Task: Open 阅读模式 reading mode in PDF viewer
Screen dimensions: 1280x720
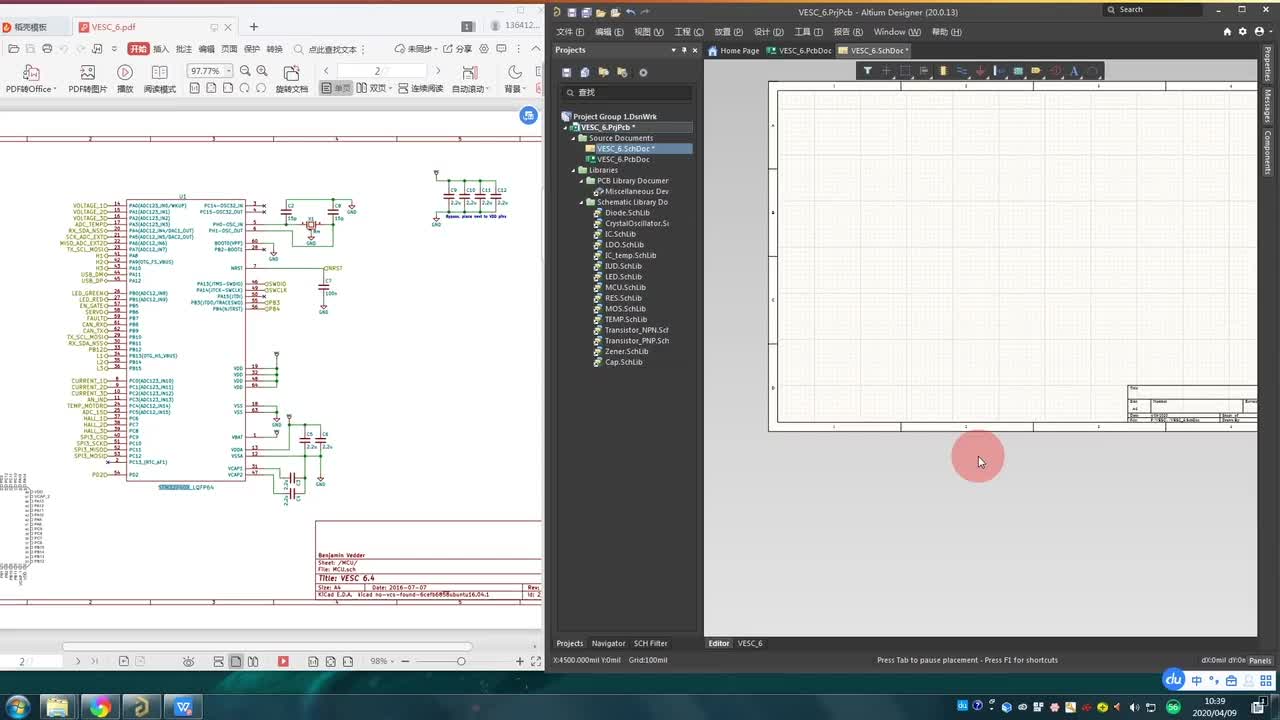Action: click(159, 72)
